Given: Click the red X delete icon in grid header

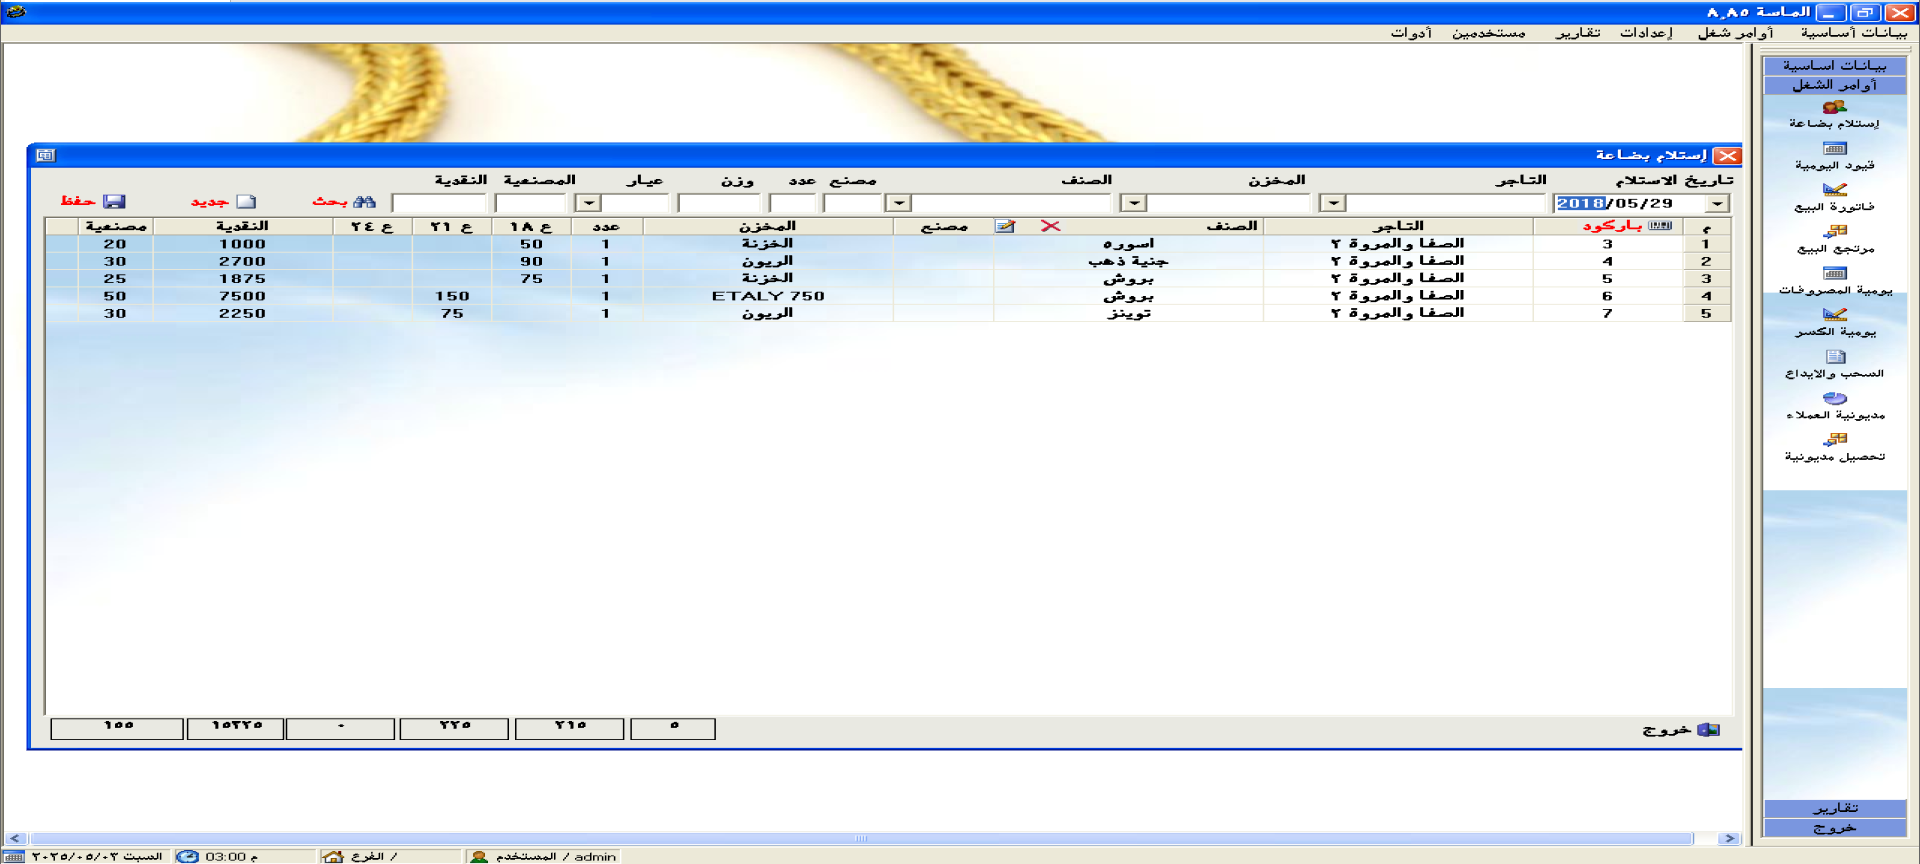Looking at the screenshot, I should pos(1050,226).
